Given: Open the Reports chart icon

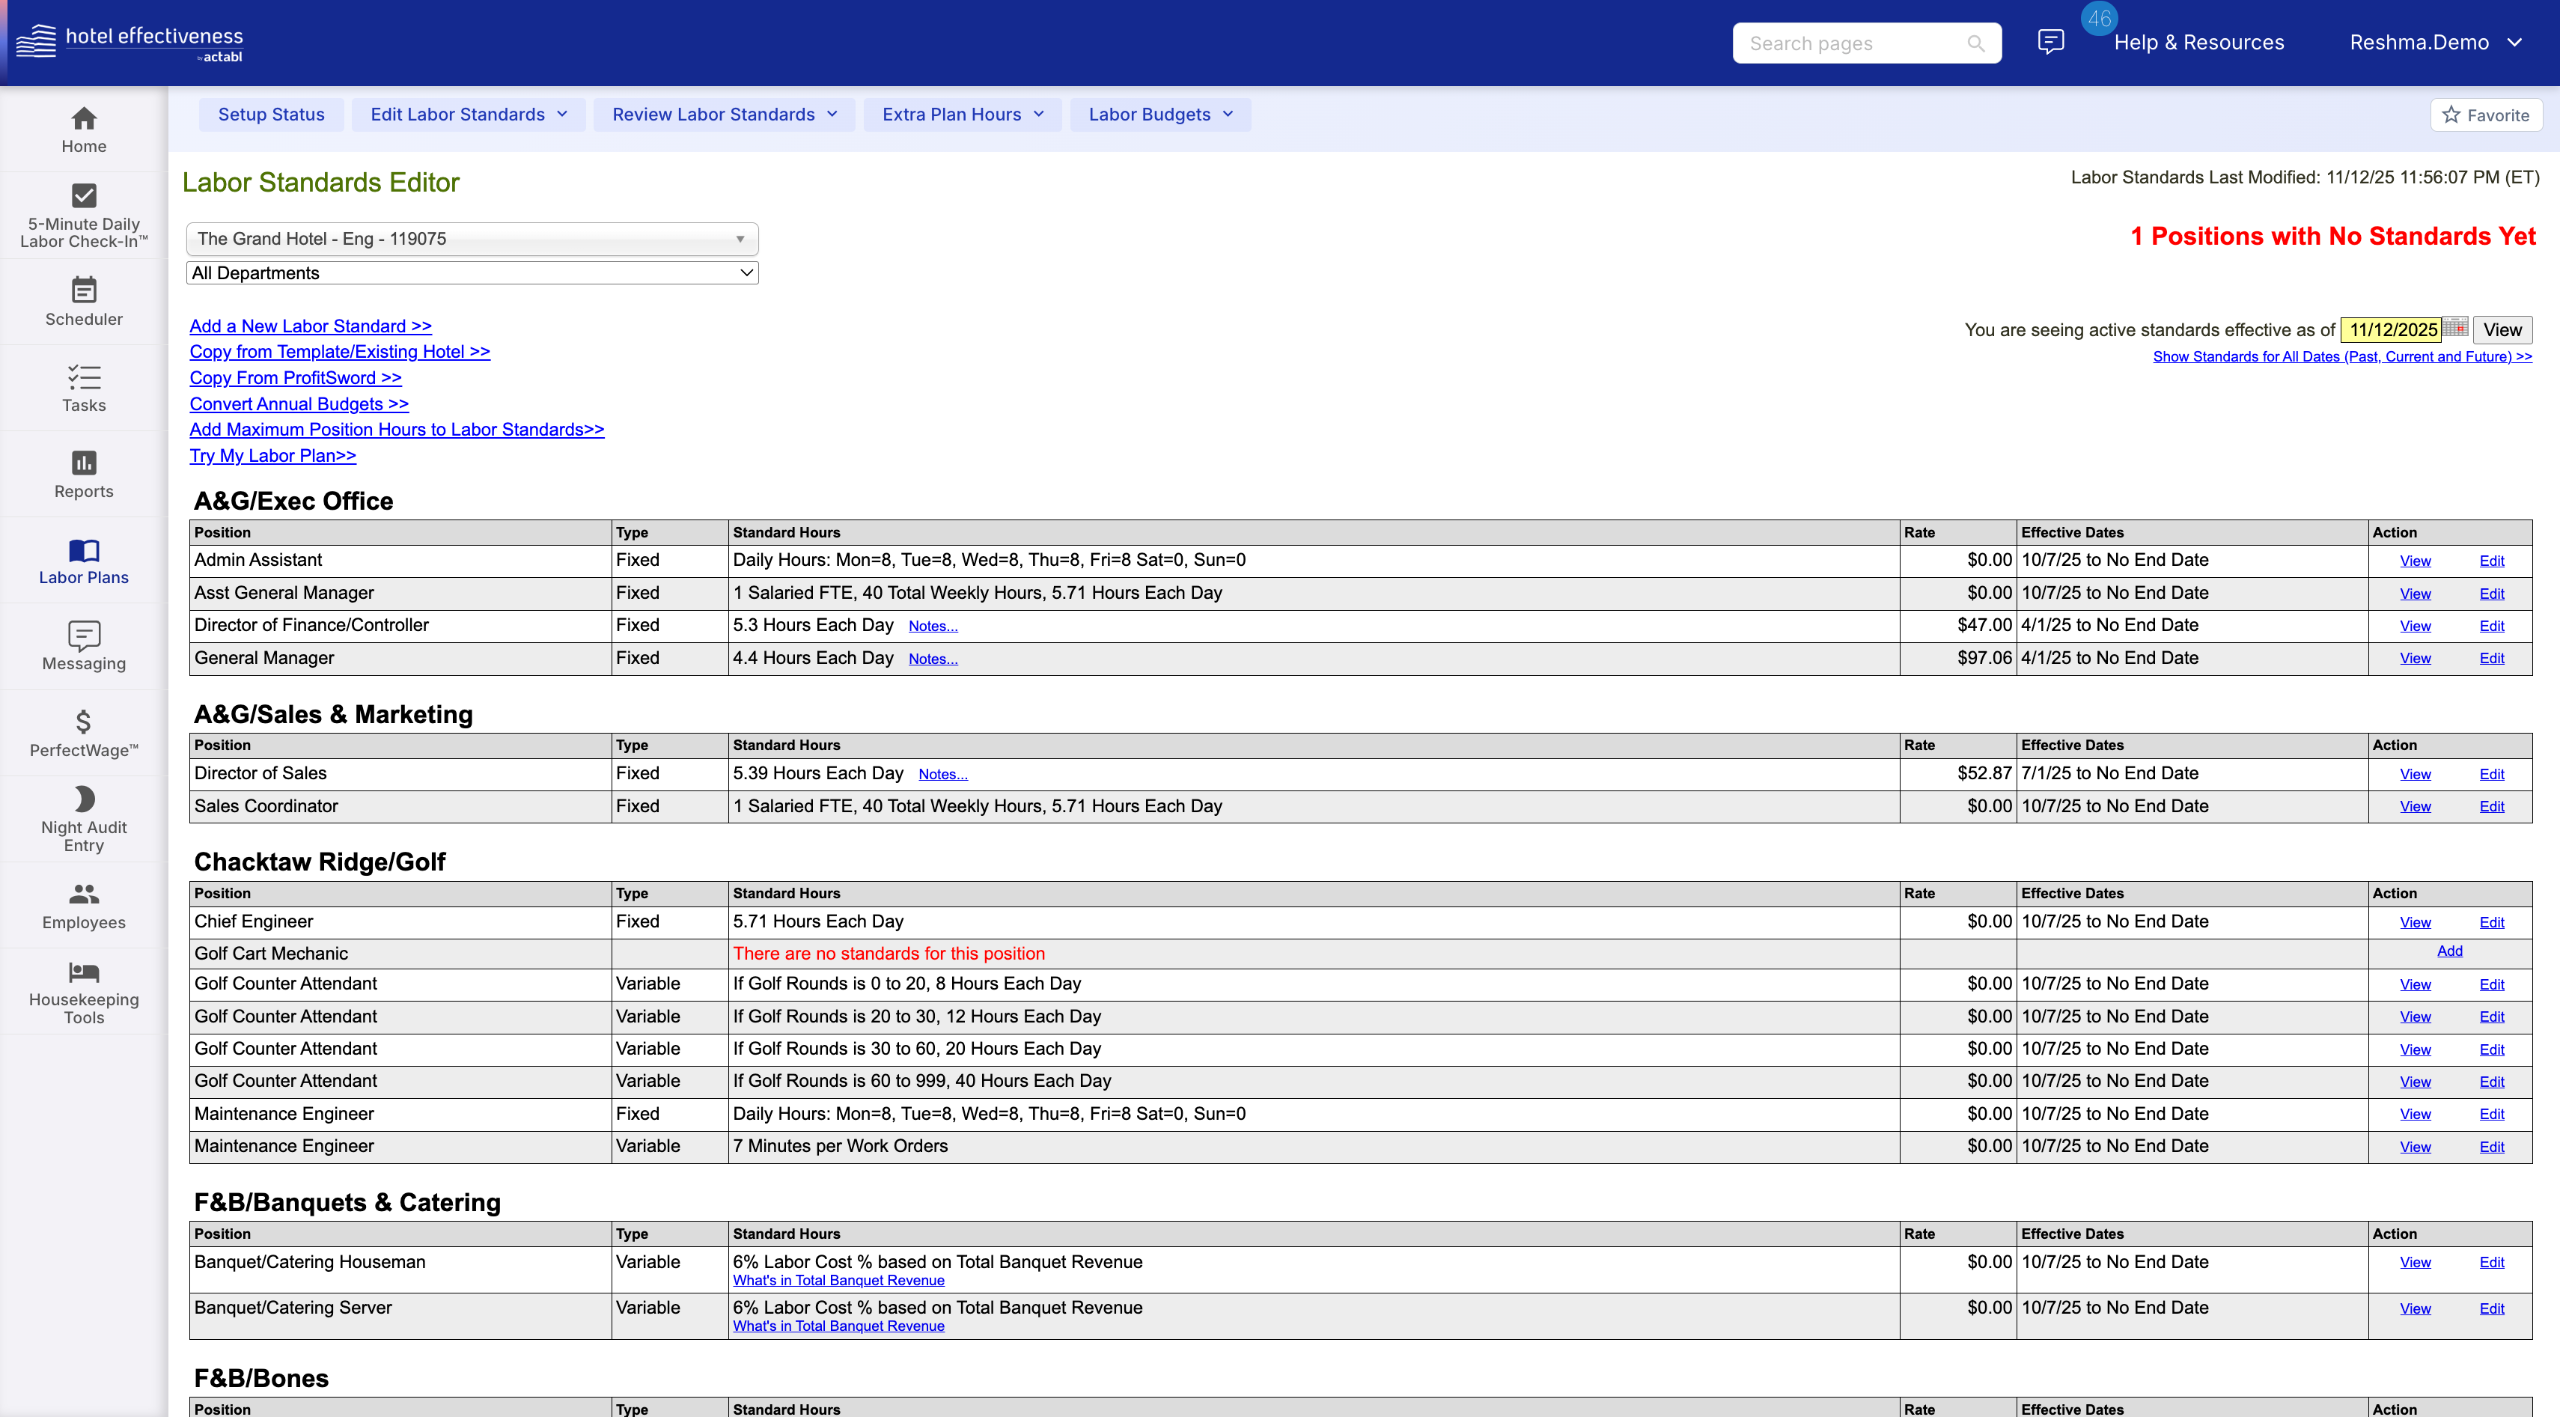Looking at the screenshot, I should pos(84,463).
